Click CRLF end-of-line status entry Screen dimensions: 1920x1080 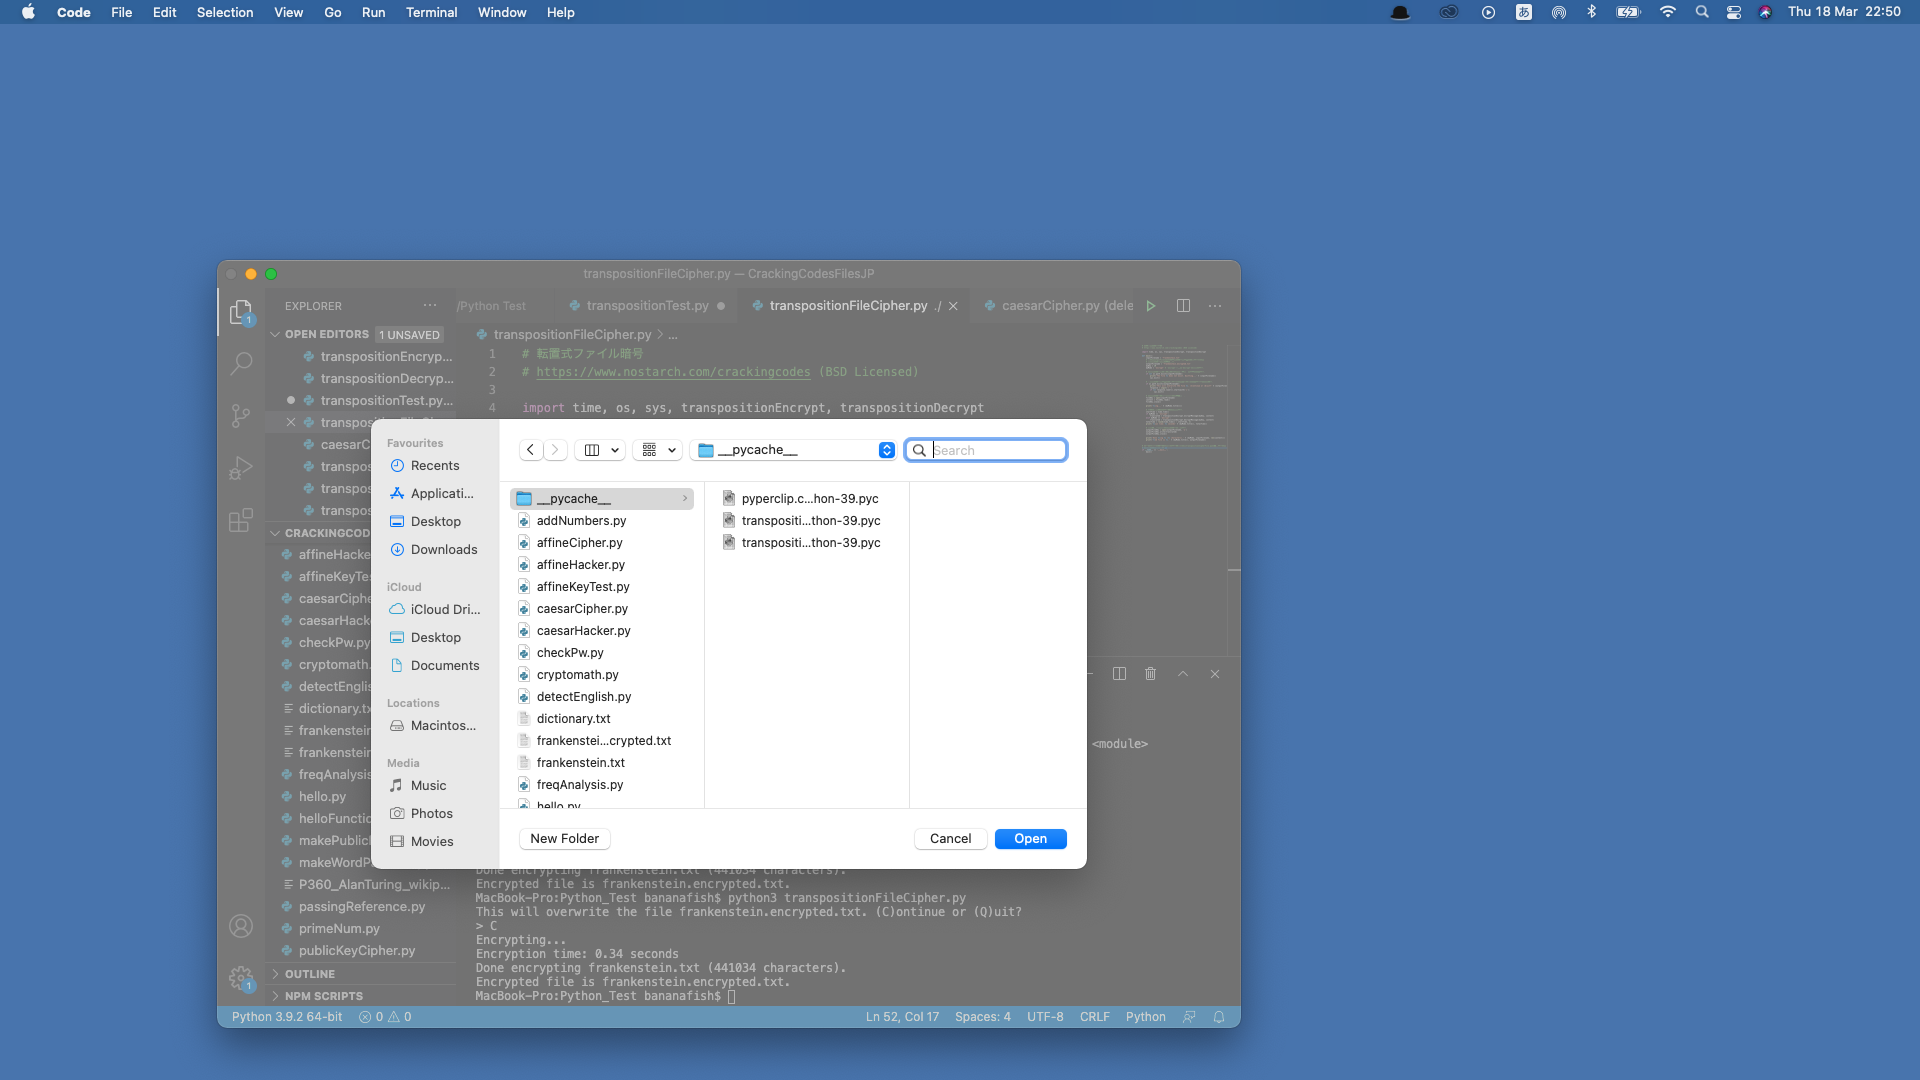(1094, 1017)
